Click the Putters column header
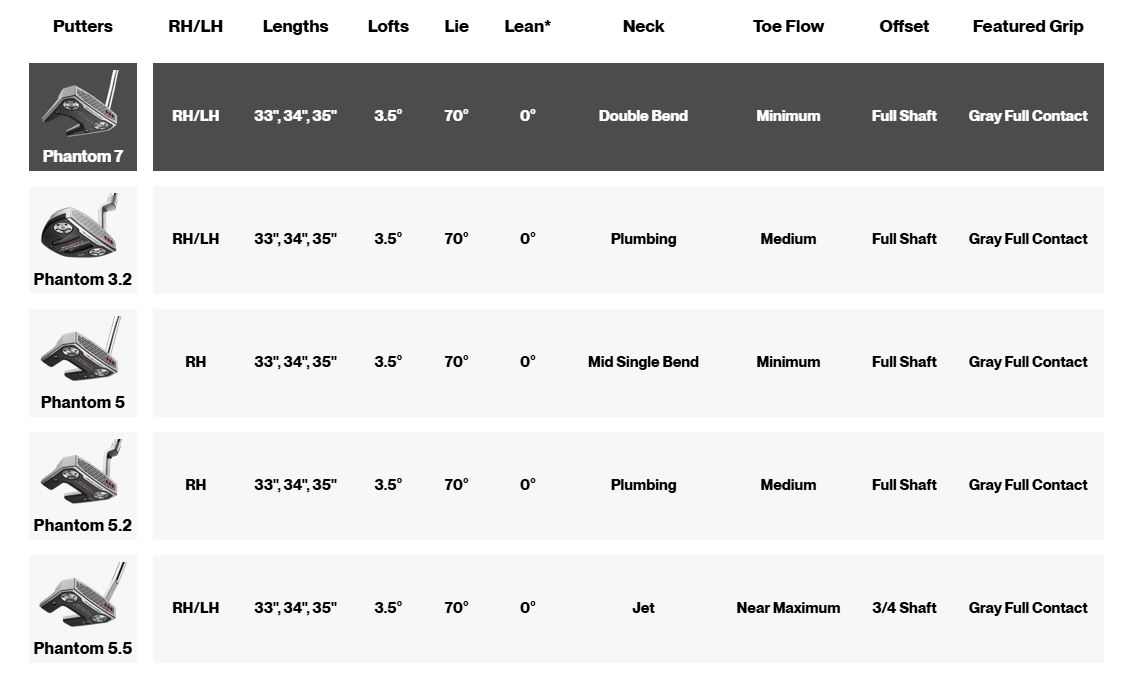 pyautogui.click(x=83, y=27)
